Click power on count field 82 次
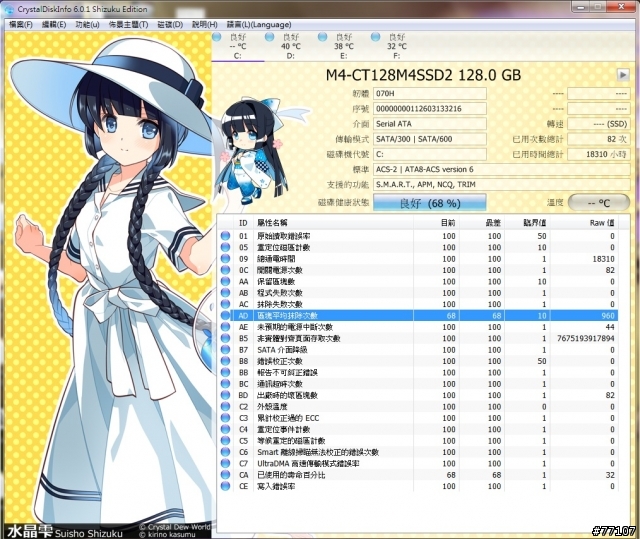 [x=599, y=139]
